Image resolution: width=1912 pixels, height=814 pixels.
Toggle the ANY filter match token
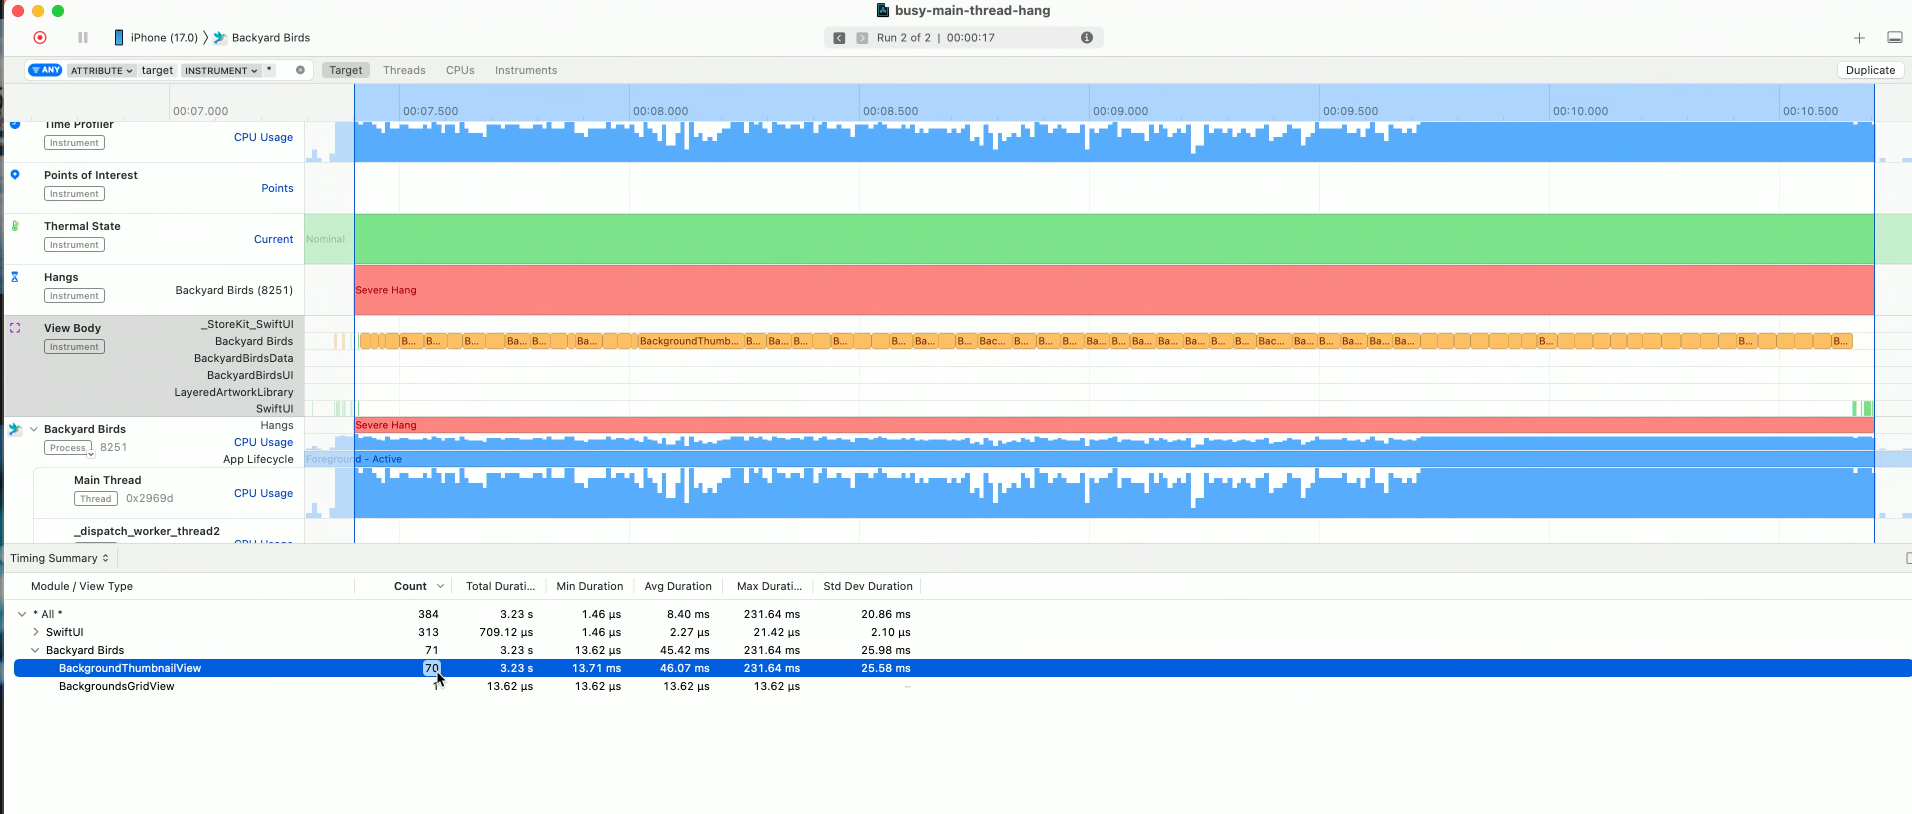click(x=46, y=70)
